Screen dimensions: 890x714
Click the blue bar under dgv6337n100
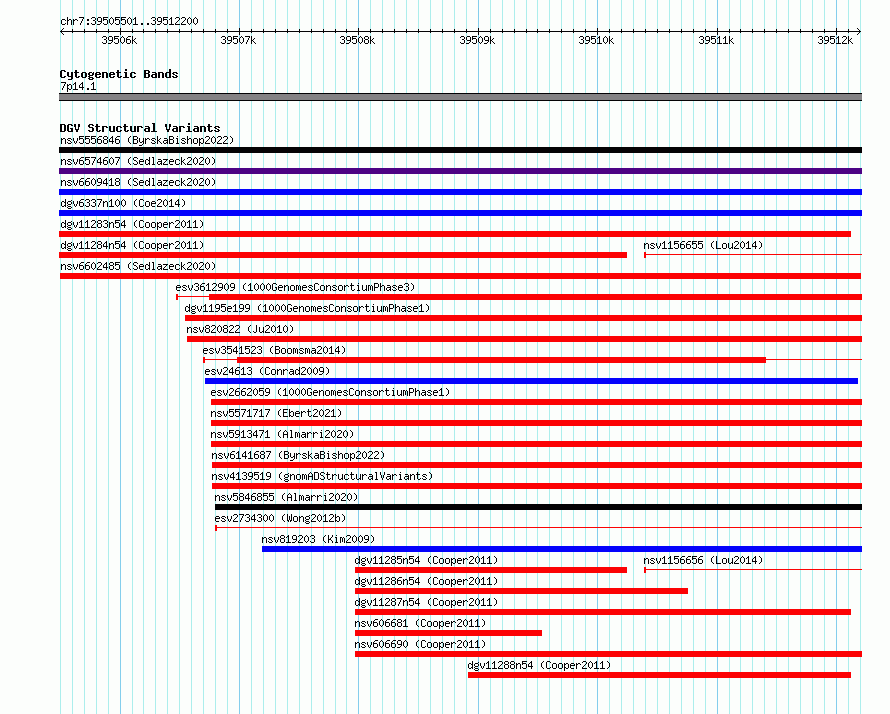tap(460, 213)
